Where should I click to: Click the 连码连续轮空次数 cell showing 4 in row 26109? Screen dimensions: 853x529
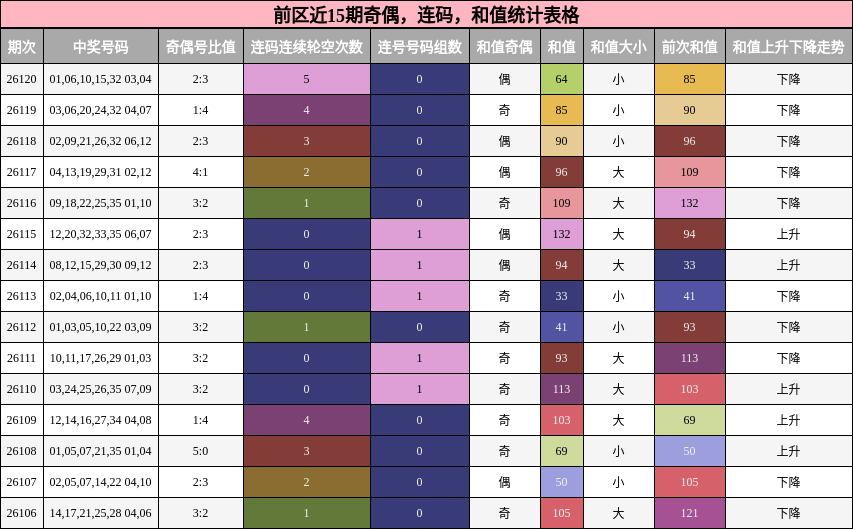(x=307, y=420)
